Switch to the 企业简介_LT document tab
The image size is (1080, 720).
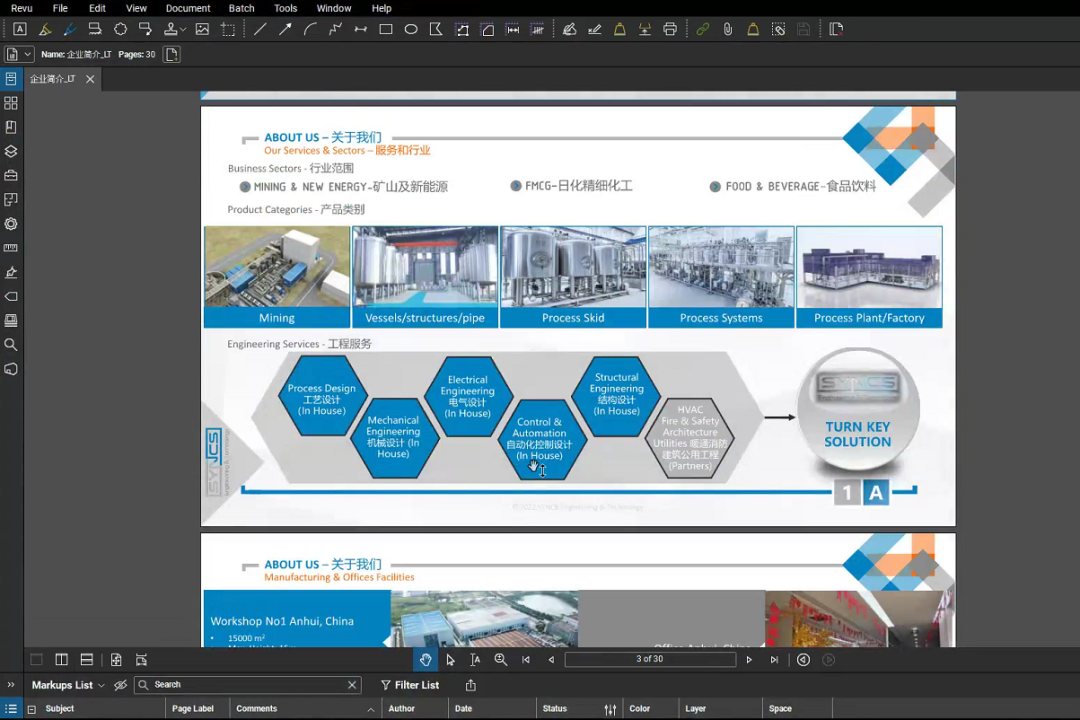(52, 79)
